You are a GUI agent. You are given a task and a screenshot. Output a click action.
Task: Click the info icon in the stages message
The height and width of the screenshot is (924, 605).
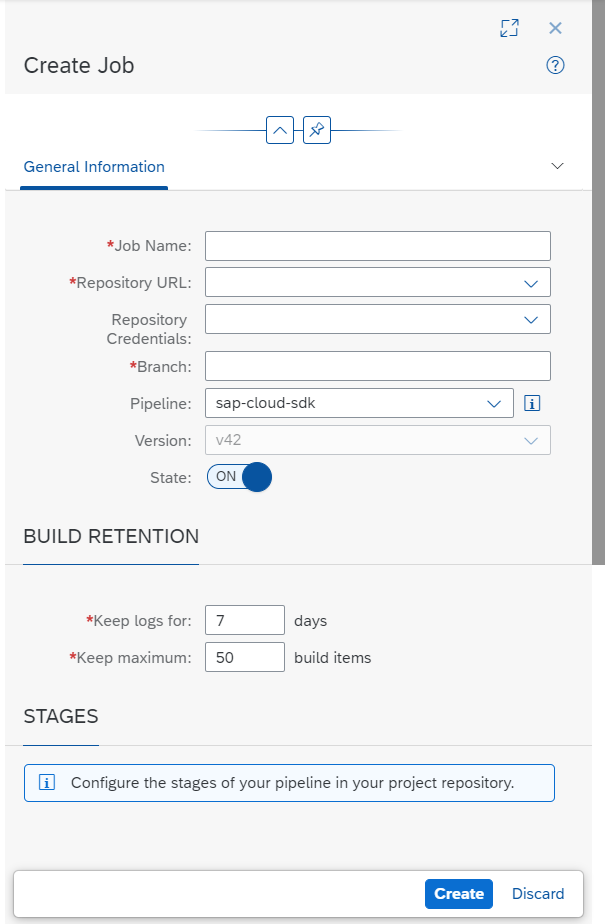tap(47, 783)
